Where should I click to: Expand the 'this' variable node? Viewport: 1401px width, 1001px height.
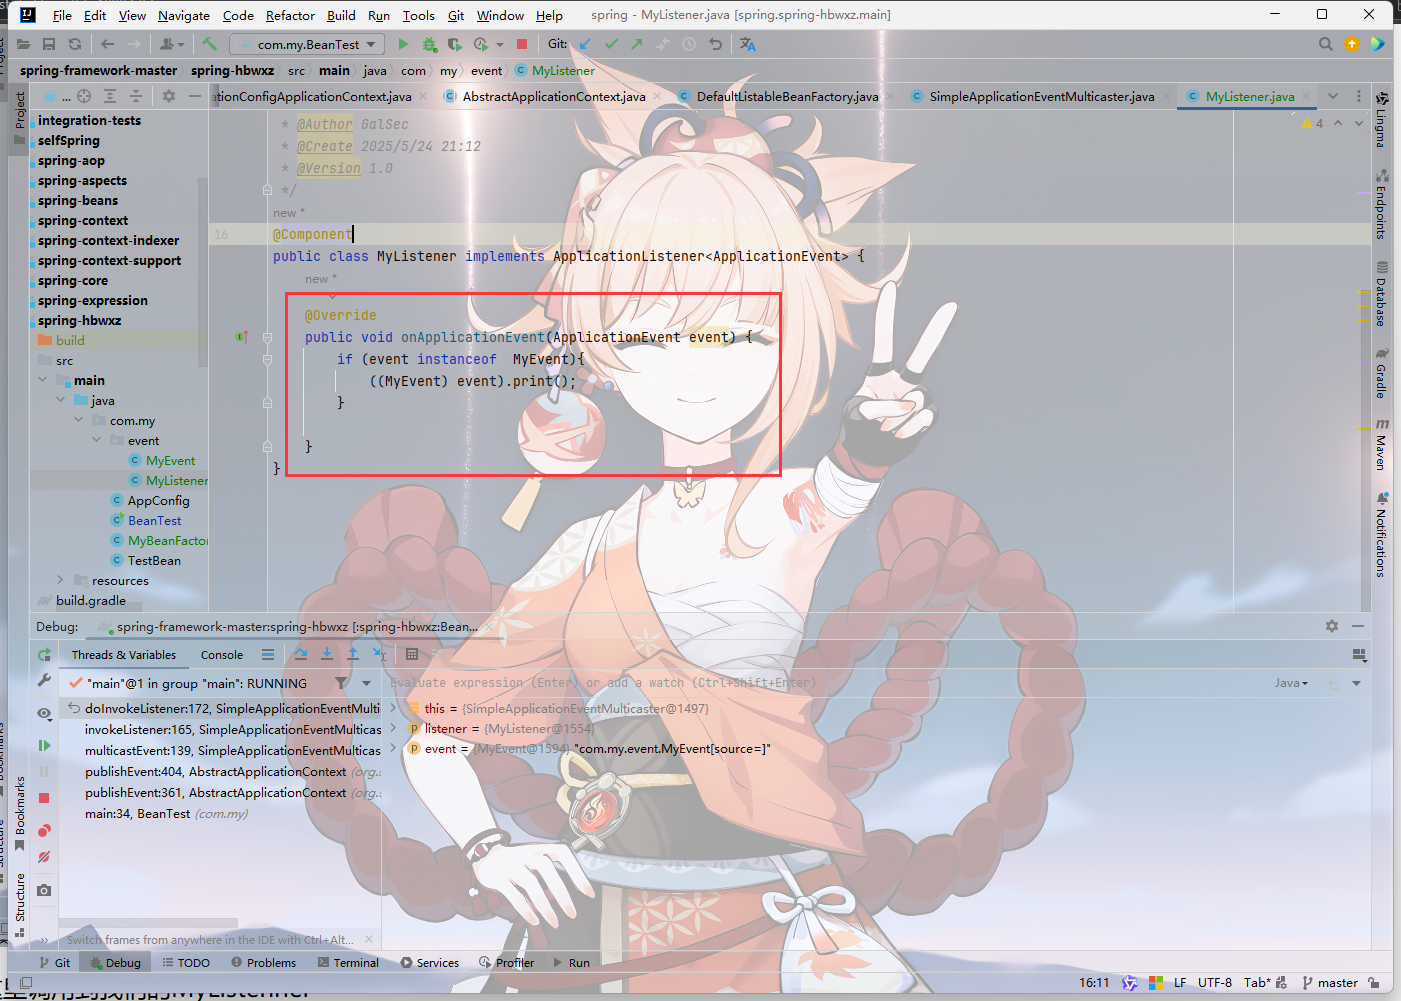coord(393,708)
